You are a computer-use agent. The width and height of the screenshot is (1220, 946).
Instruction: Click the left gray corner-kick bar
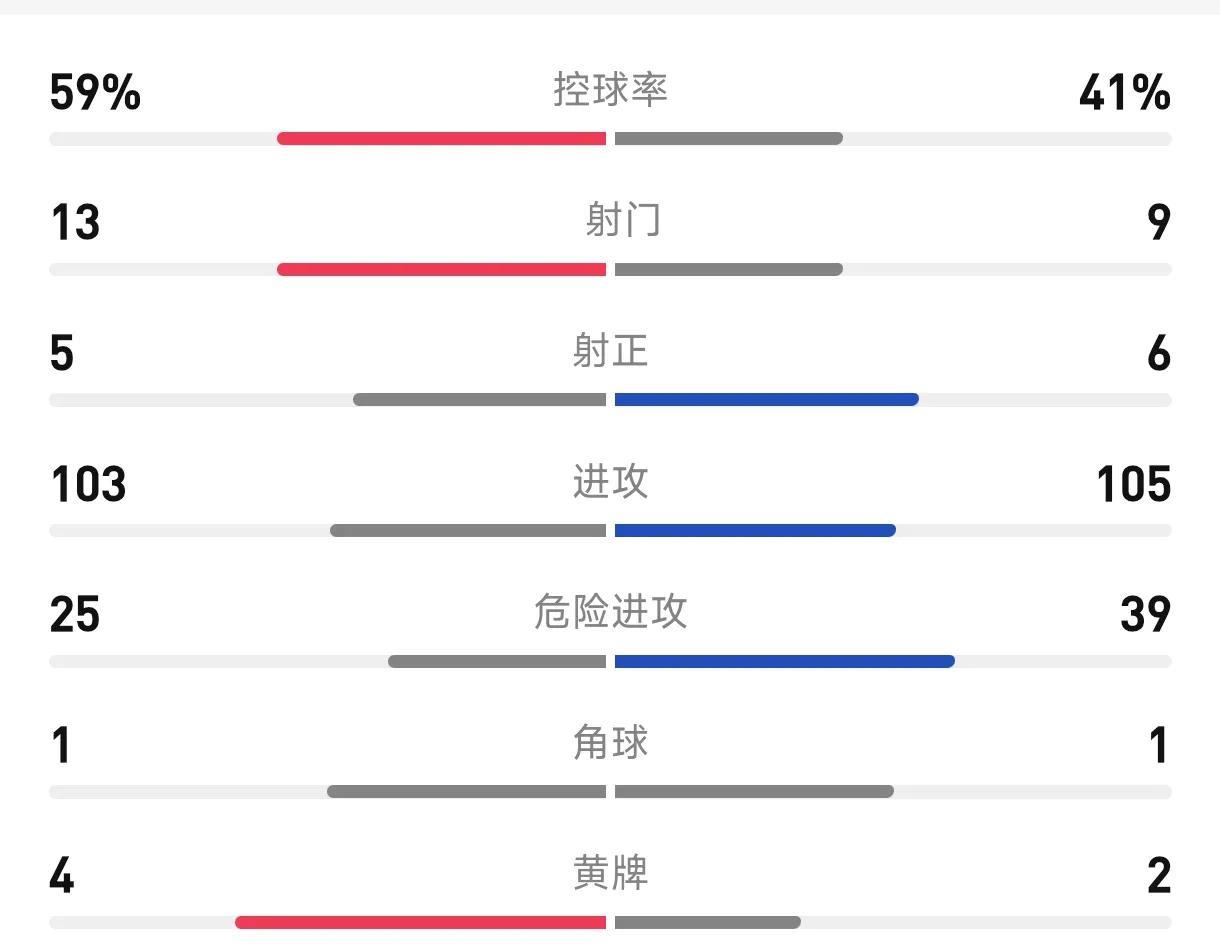pyautogui.click(x=466, y=792)
